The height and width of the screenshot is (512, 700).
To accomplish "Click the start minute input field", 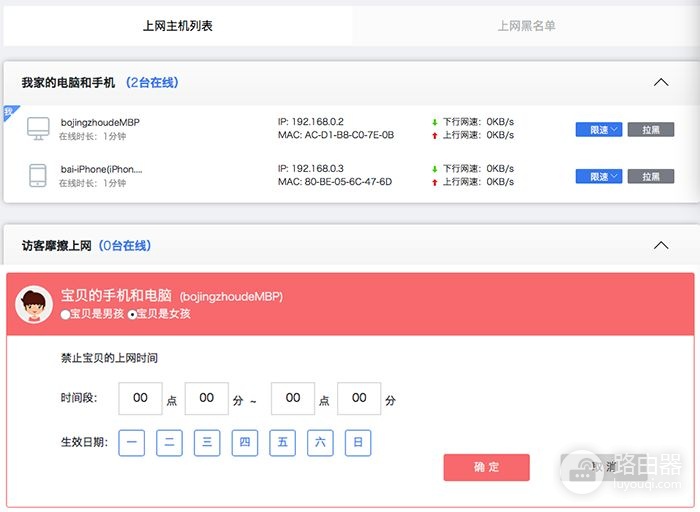I will click(x=207, y=398).
